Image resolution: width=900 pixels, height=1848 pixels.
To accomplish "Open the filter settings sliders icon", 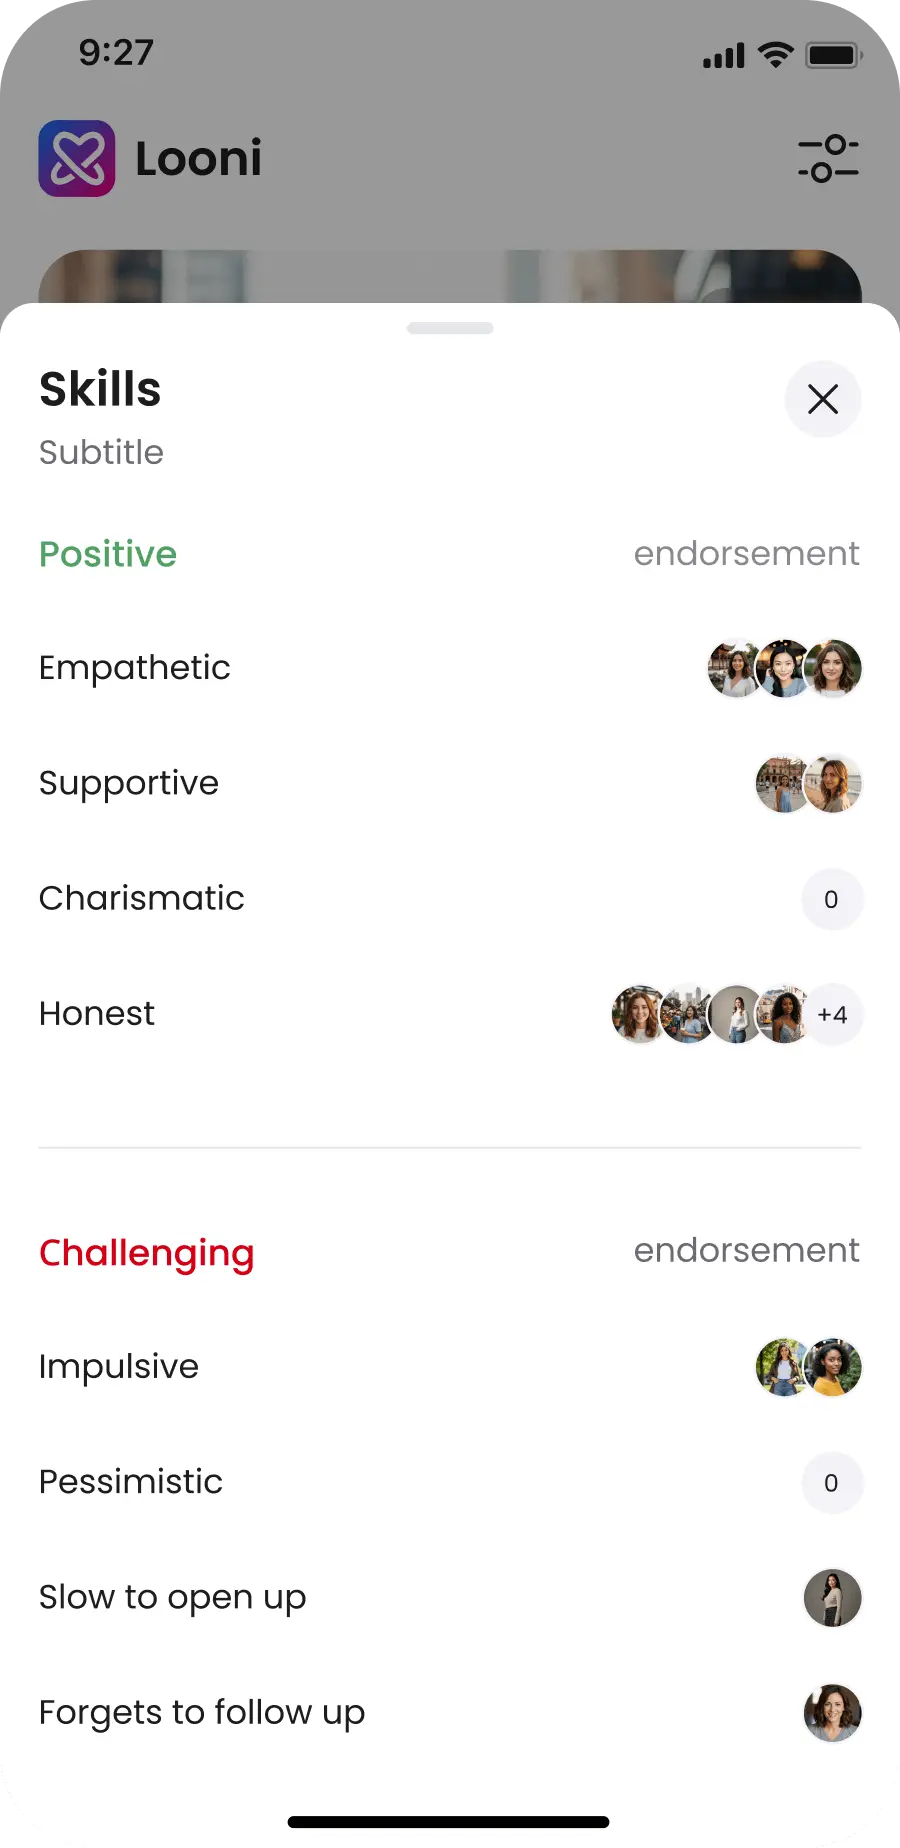I will tap(828, 159).
